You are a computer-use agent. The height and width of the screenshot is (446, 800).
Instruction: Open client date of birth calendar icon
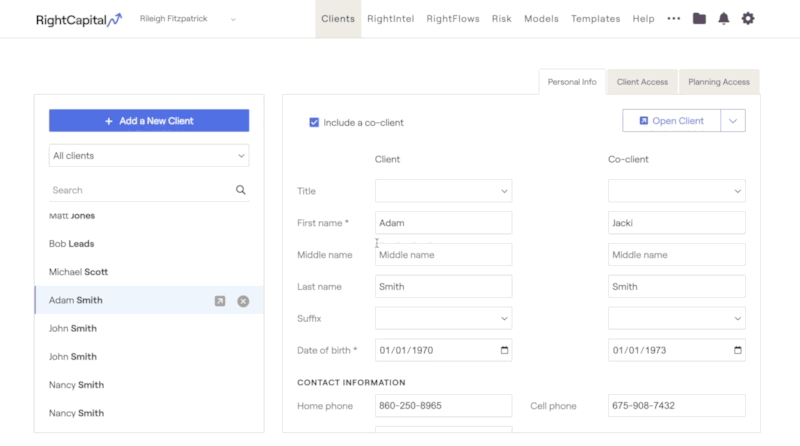pos(505,350)
